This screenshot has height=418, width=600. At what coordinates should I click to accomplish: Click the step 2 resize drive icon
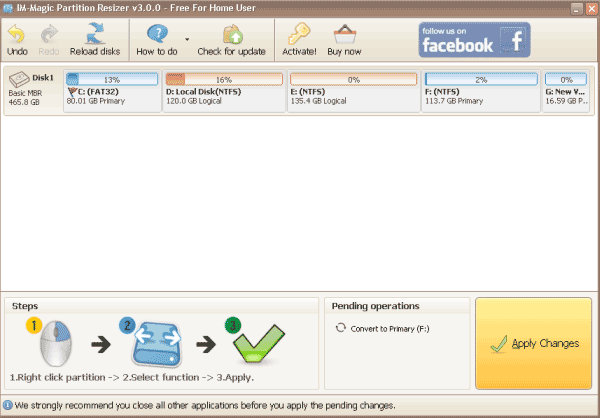tap(157, 344)
